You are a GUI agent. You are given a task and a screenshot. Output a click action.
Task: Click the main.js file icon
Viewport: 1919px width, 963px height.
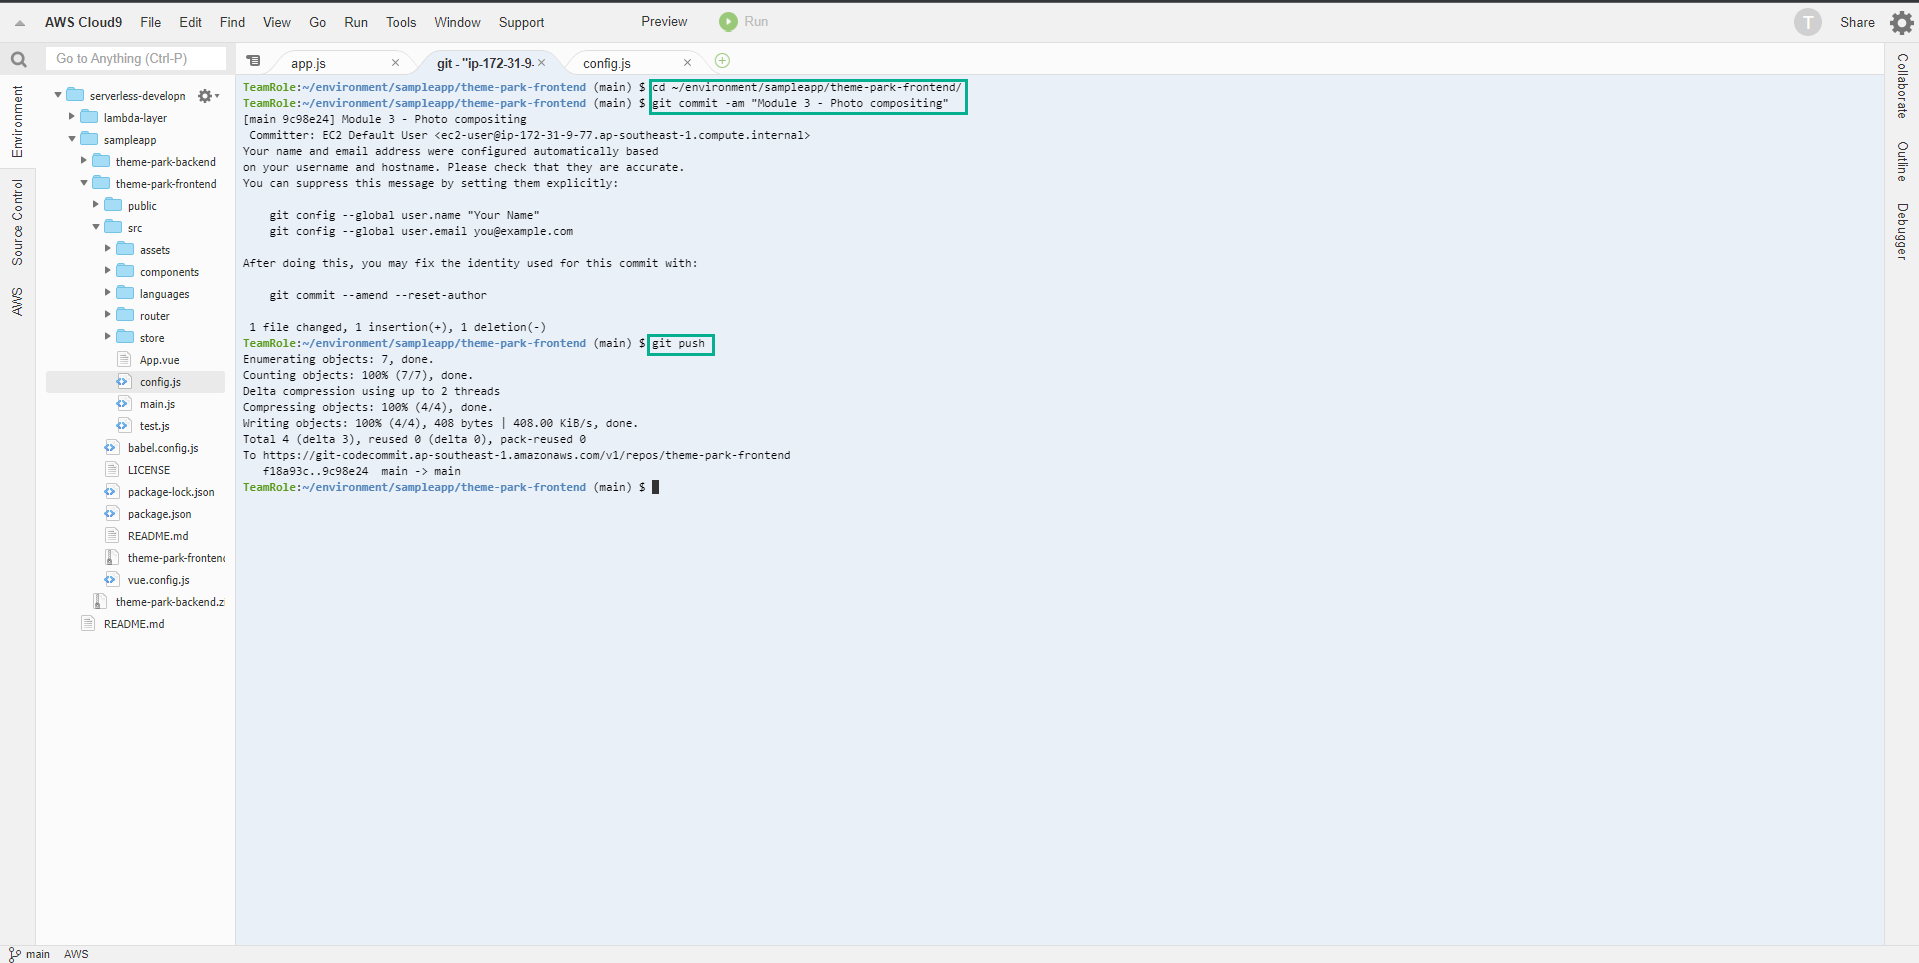pyautogui.click(x=123, y=404)
